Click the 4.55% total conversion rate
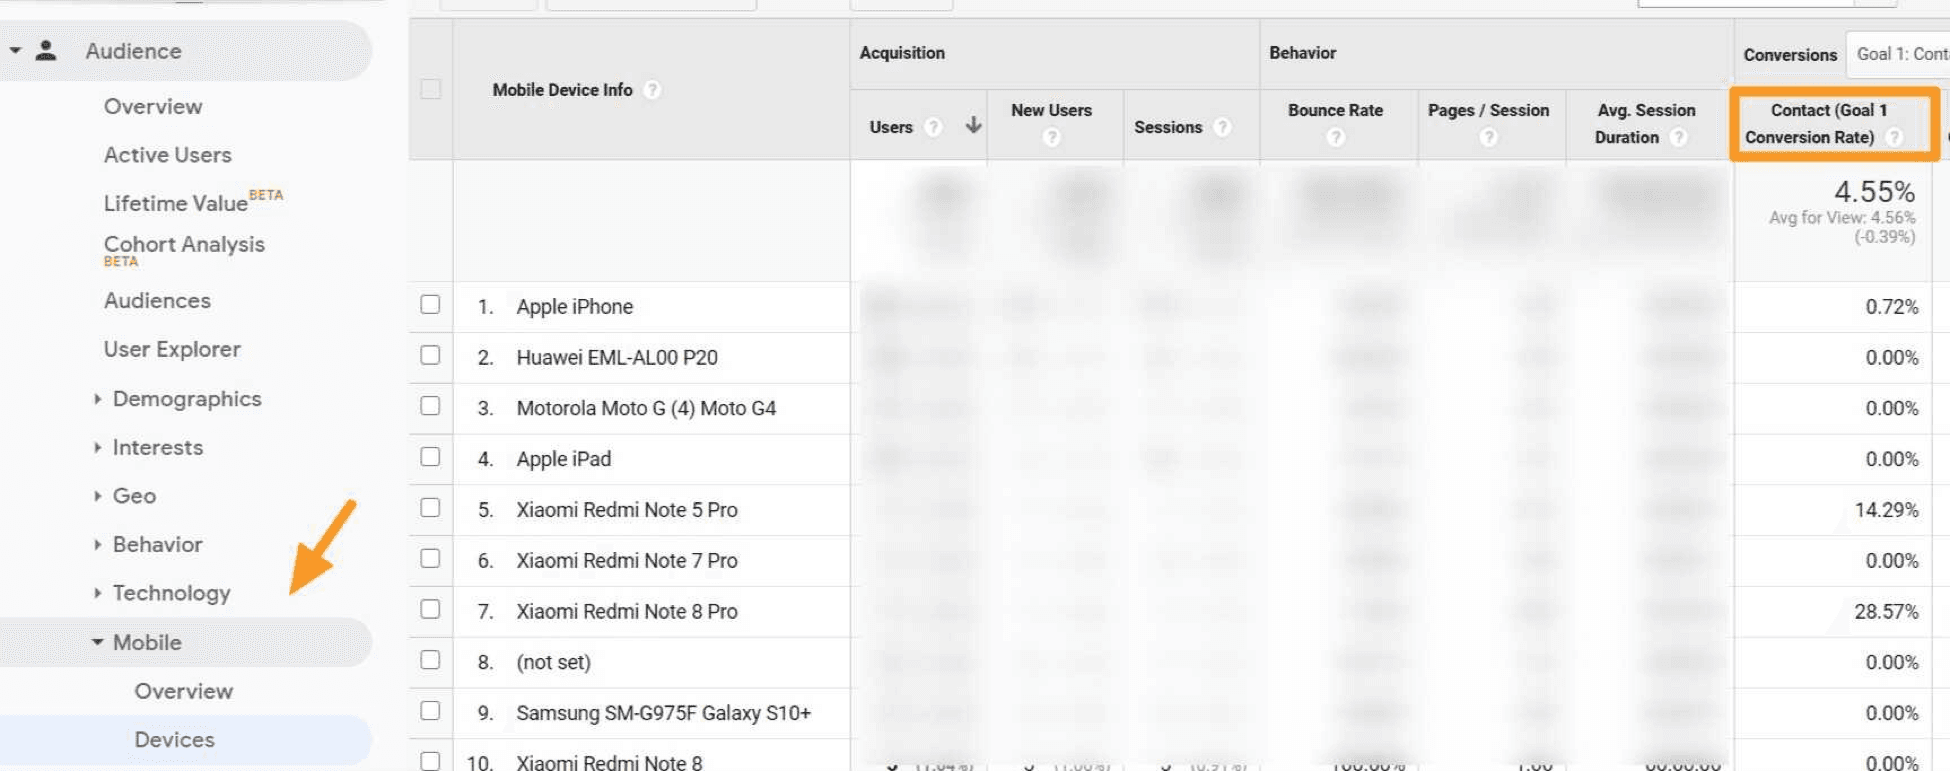This screenshot has width=1950, height=771. click(1874, 191)
